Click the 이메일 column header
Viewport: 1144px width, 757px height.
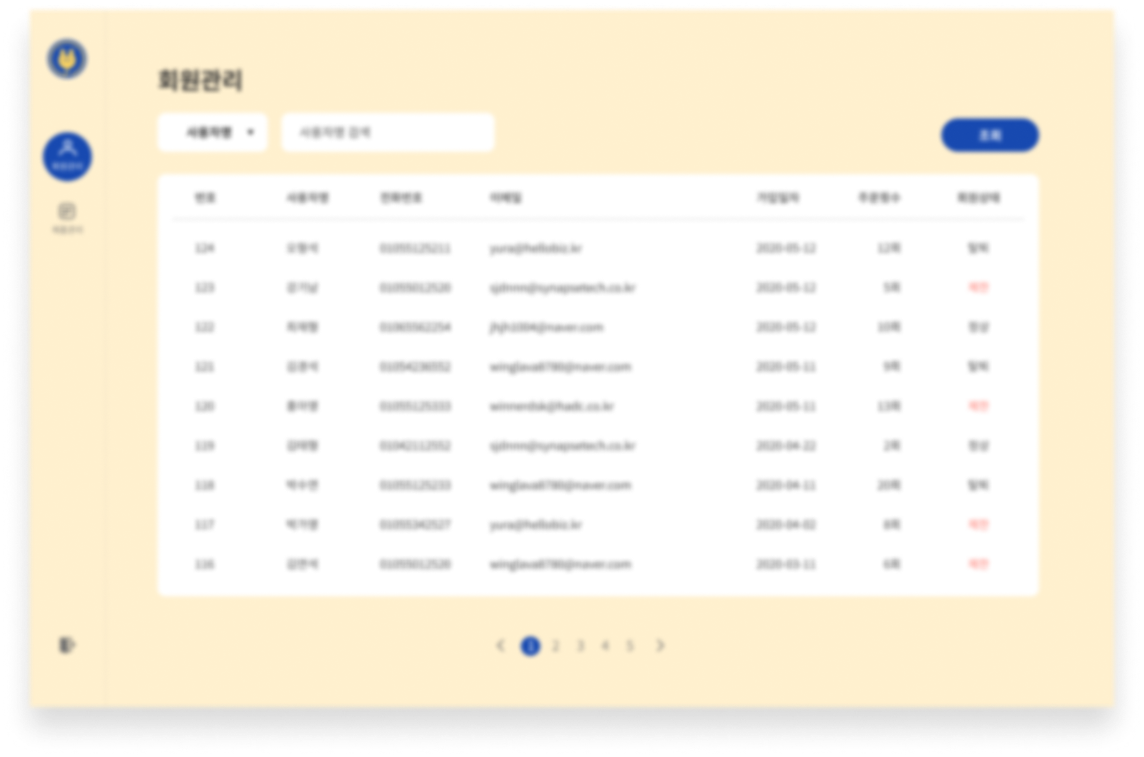[x=506, y=198]
